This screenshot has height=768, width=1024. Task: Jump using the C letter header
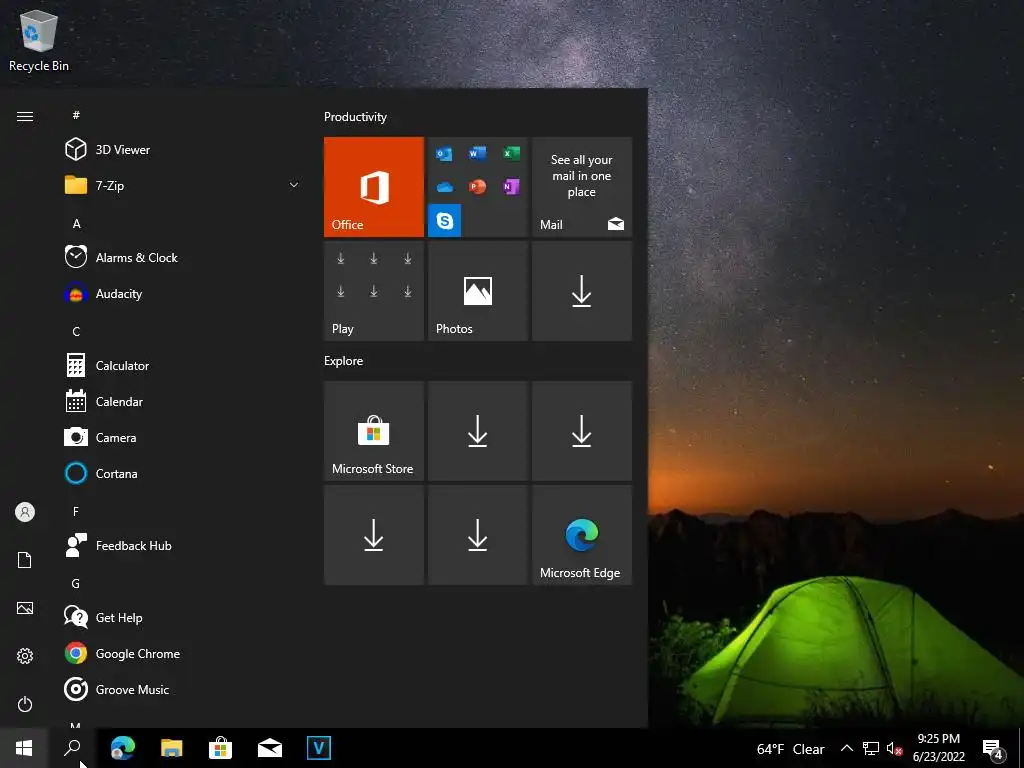click(x=76, y=332)
